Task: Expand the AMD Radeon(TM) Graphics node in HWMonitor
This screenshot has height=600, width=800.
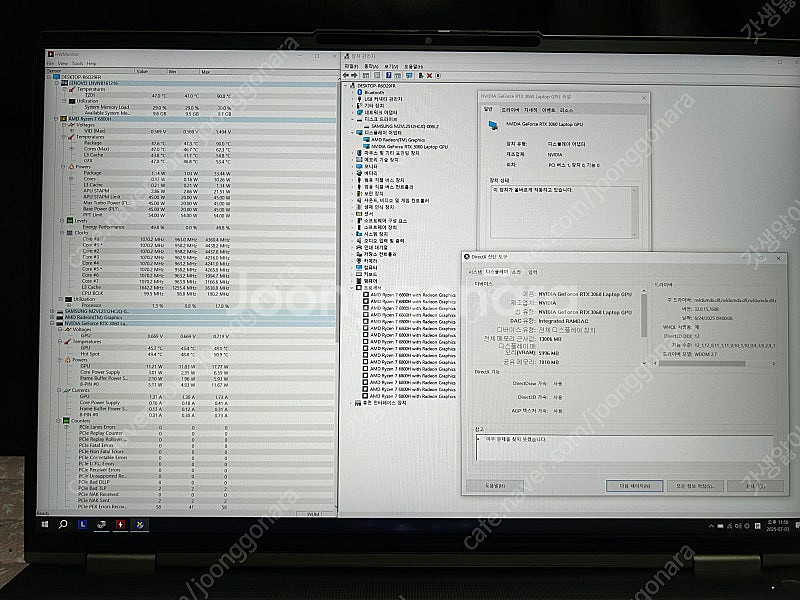Action: click(x=52, y=317)
